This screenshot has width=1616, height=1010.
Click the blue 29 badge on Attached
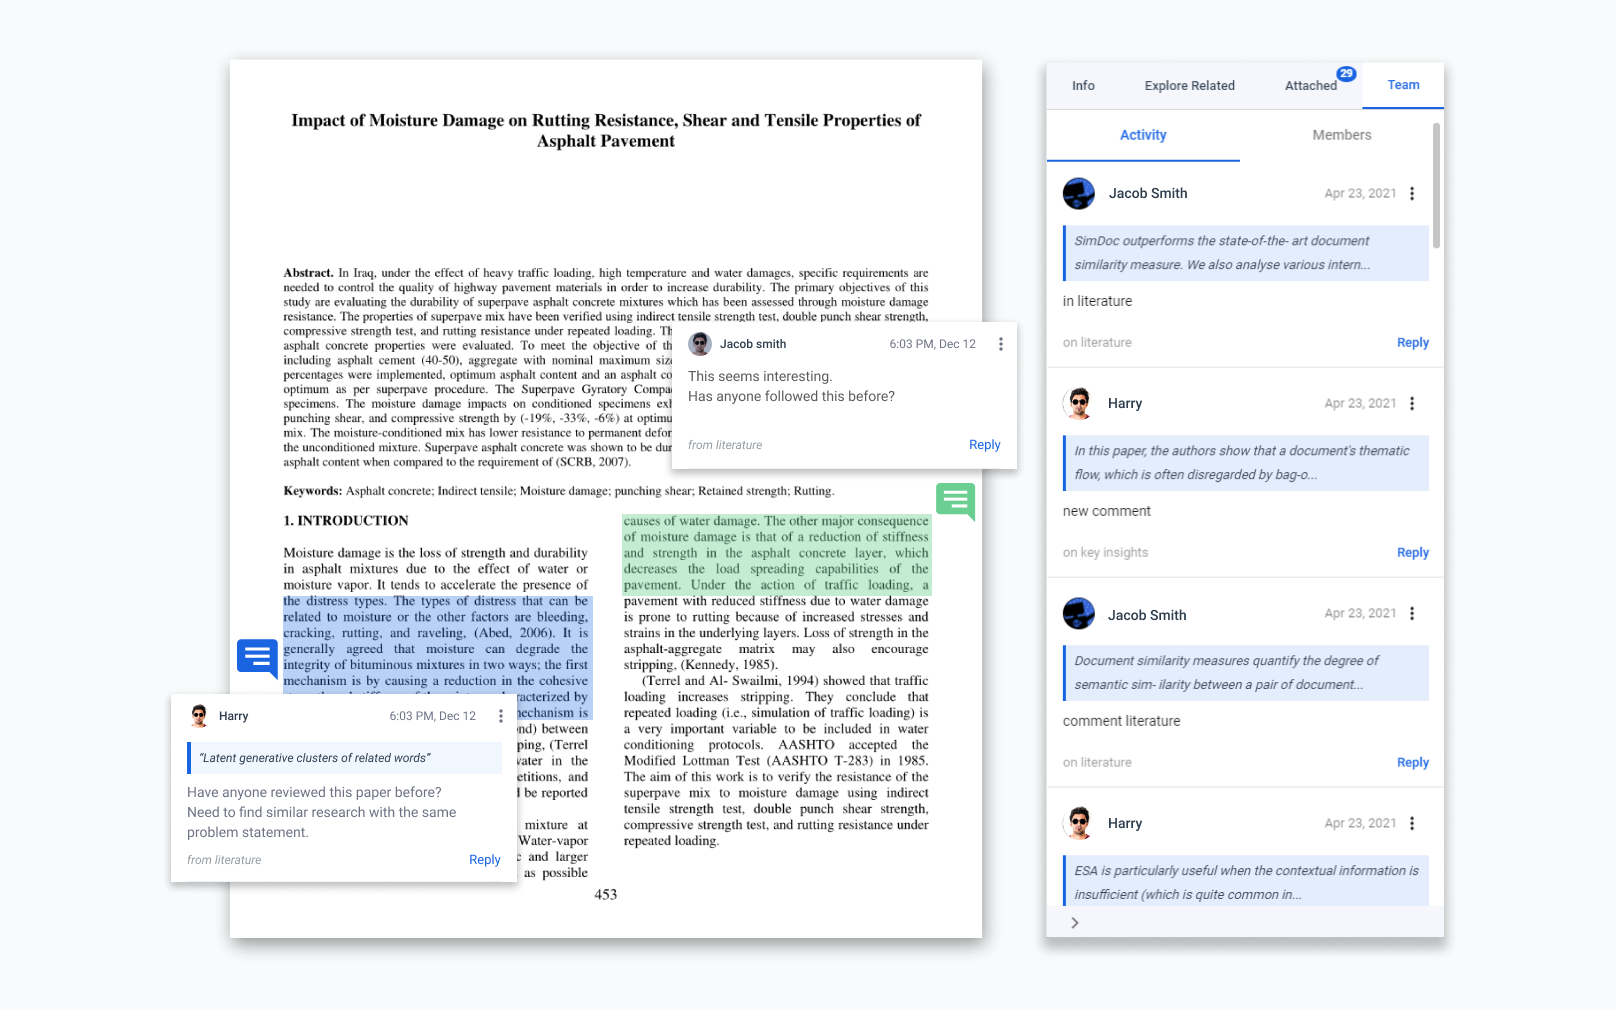click(x=1346, y=74)
